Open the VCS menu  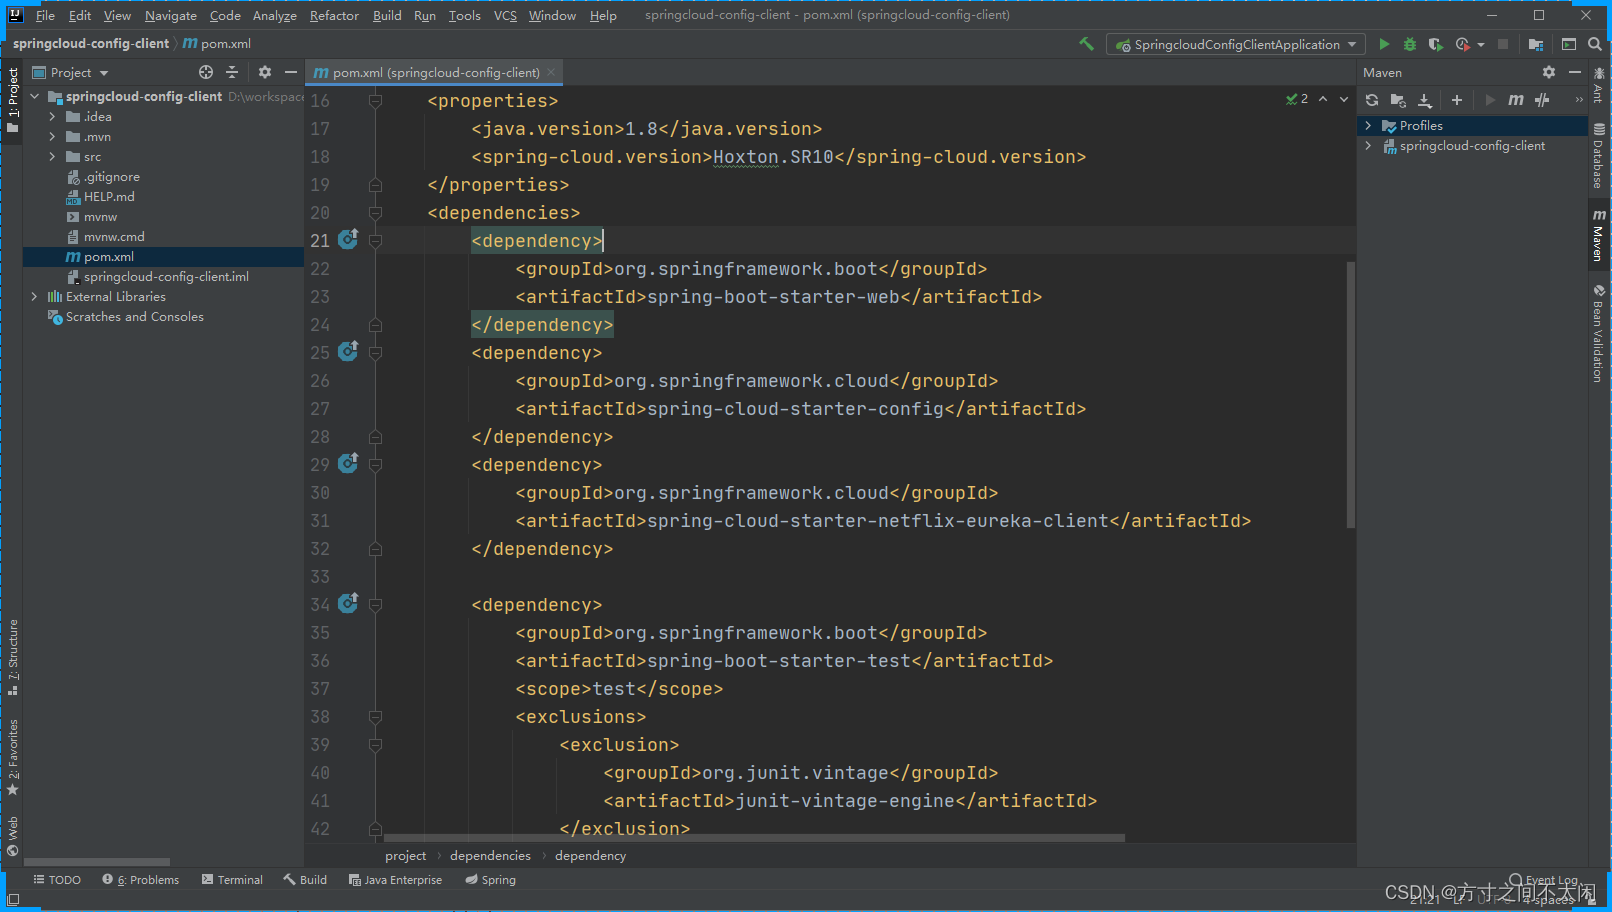pos(505,15)
